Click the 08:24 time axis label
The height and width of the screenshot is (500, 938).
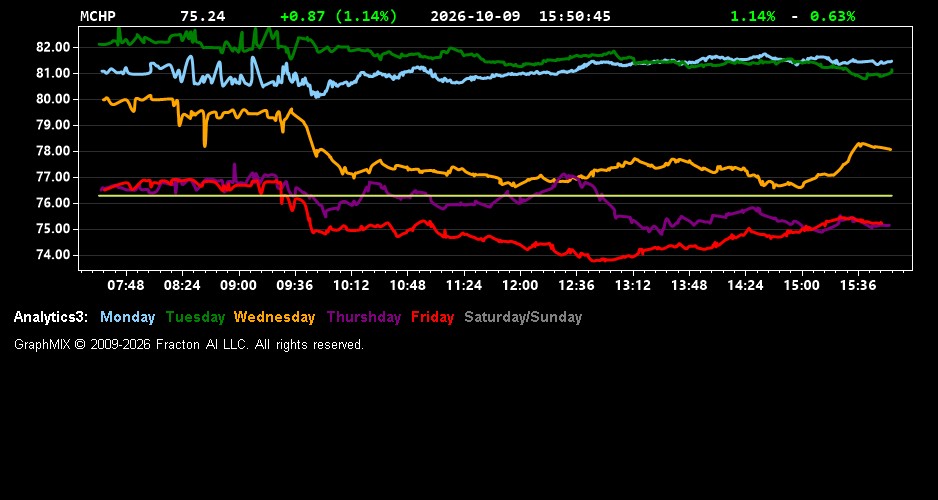[182, 286]
